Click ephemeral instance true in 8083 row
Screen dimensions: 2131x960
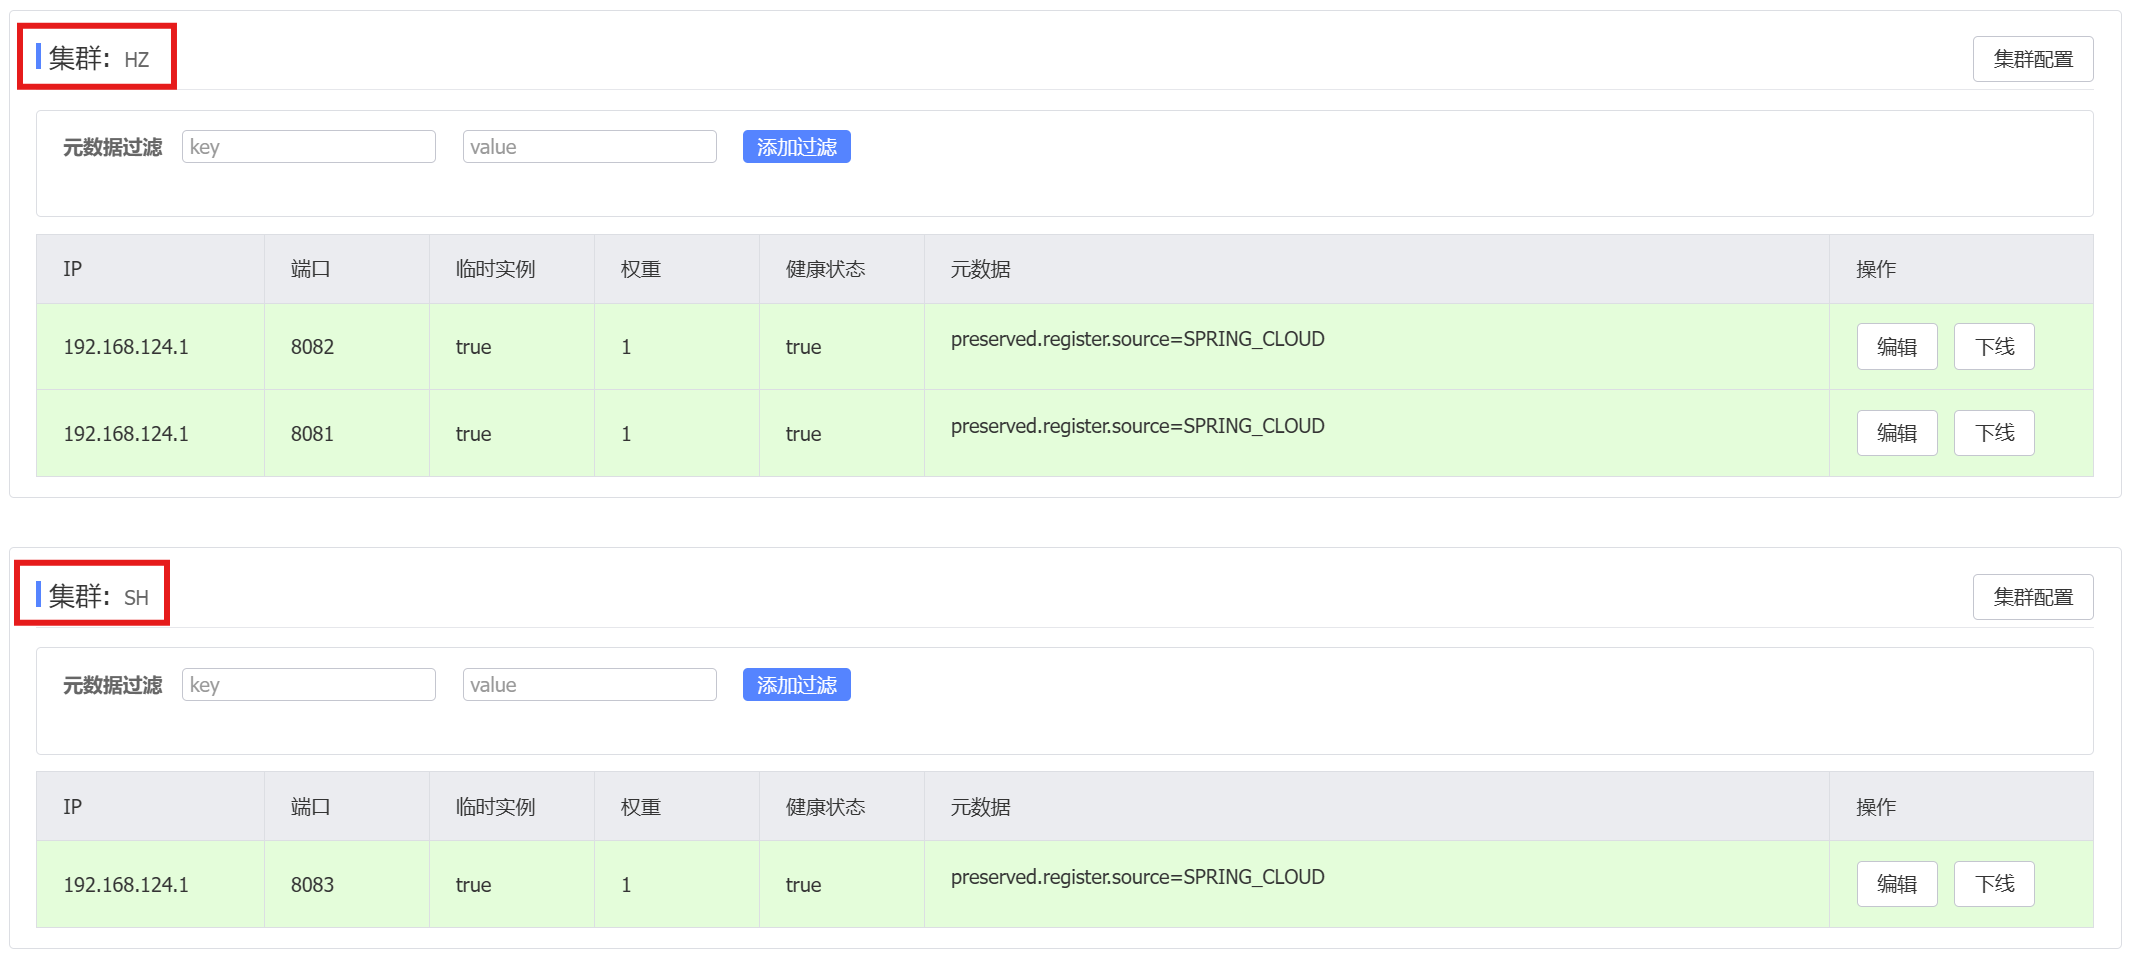(473, 885)
